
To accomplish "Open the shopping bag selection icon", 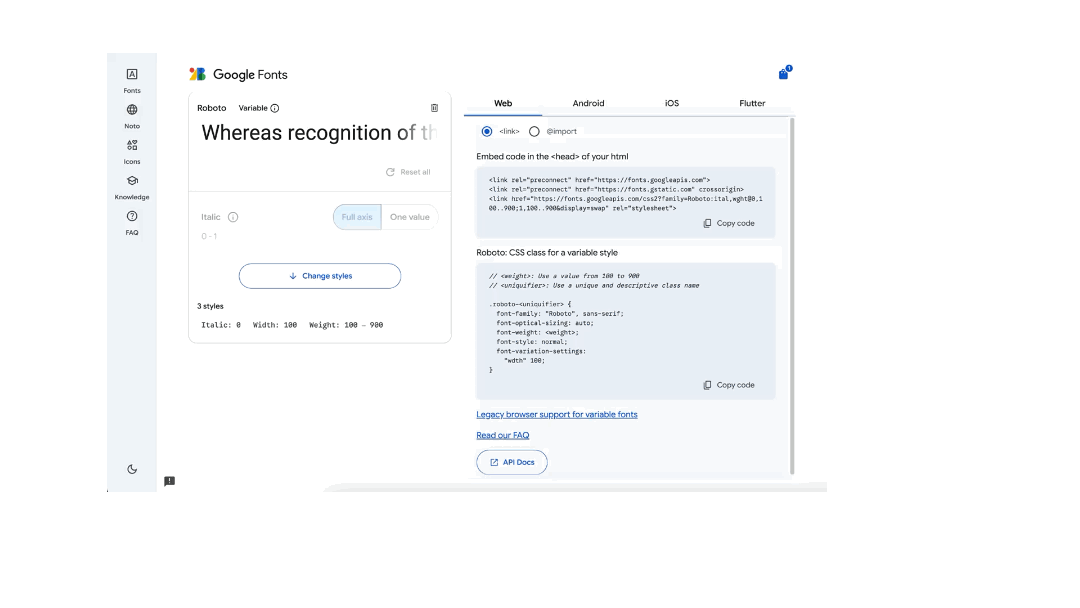I will point(783,74).
